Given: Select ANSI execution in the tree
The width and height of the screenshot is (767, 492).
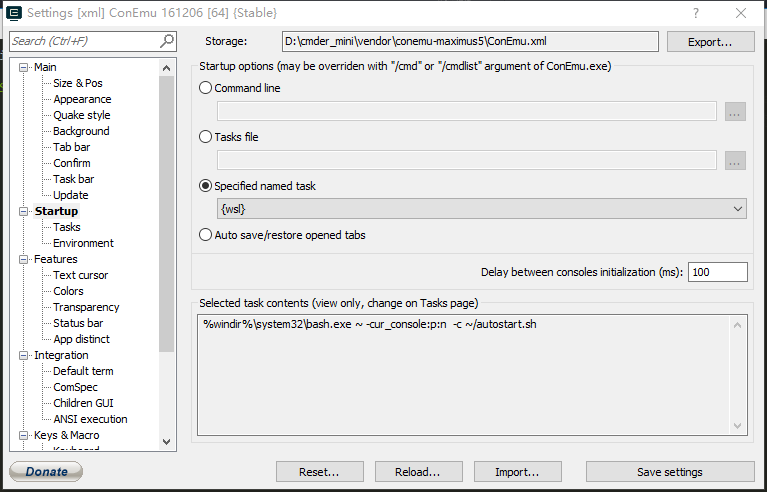Looking at the screenshot, I should (90, 419).
